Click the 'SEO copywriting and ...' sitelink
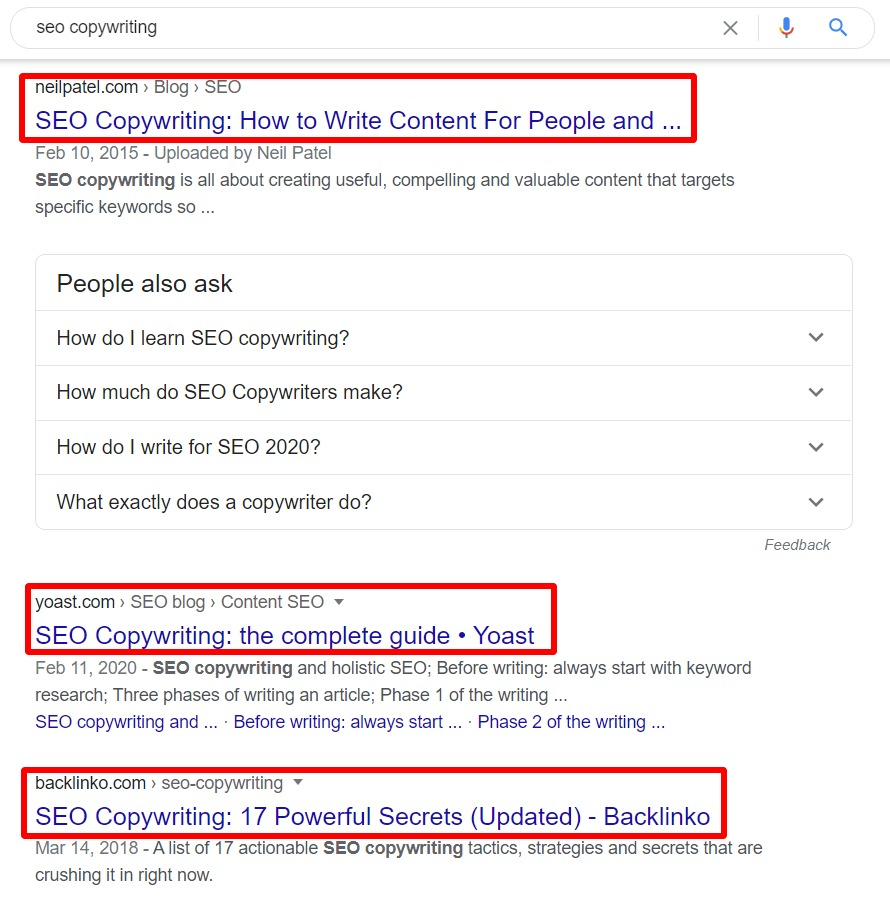The image size is (890, 902). pyautogui.click(x=127, y=722)
